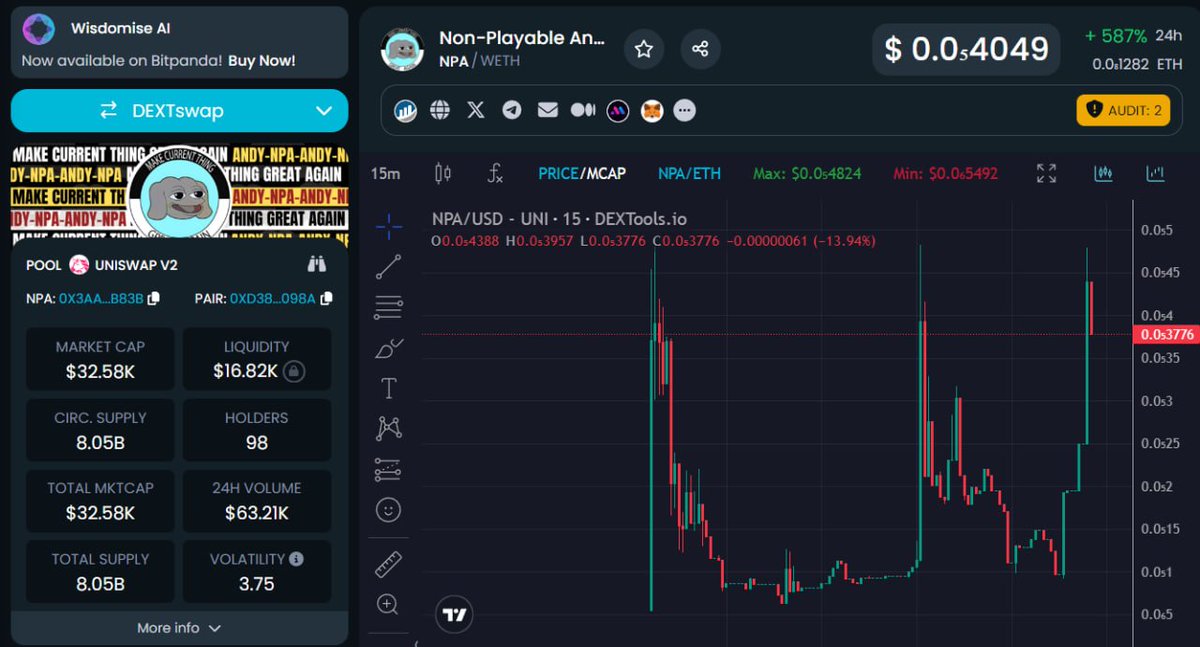1200x647 pixels.
Task: Click the TOTAL SUPPLY 8.05B card
Action: coord(100,572)
